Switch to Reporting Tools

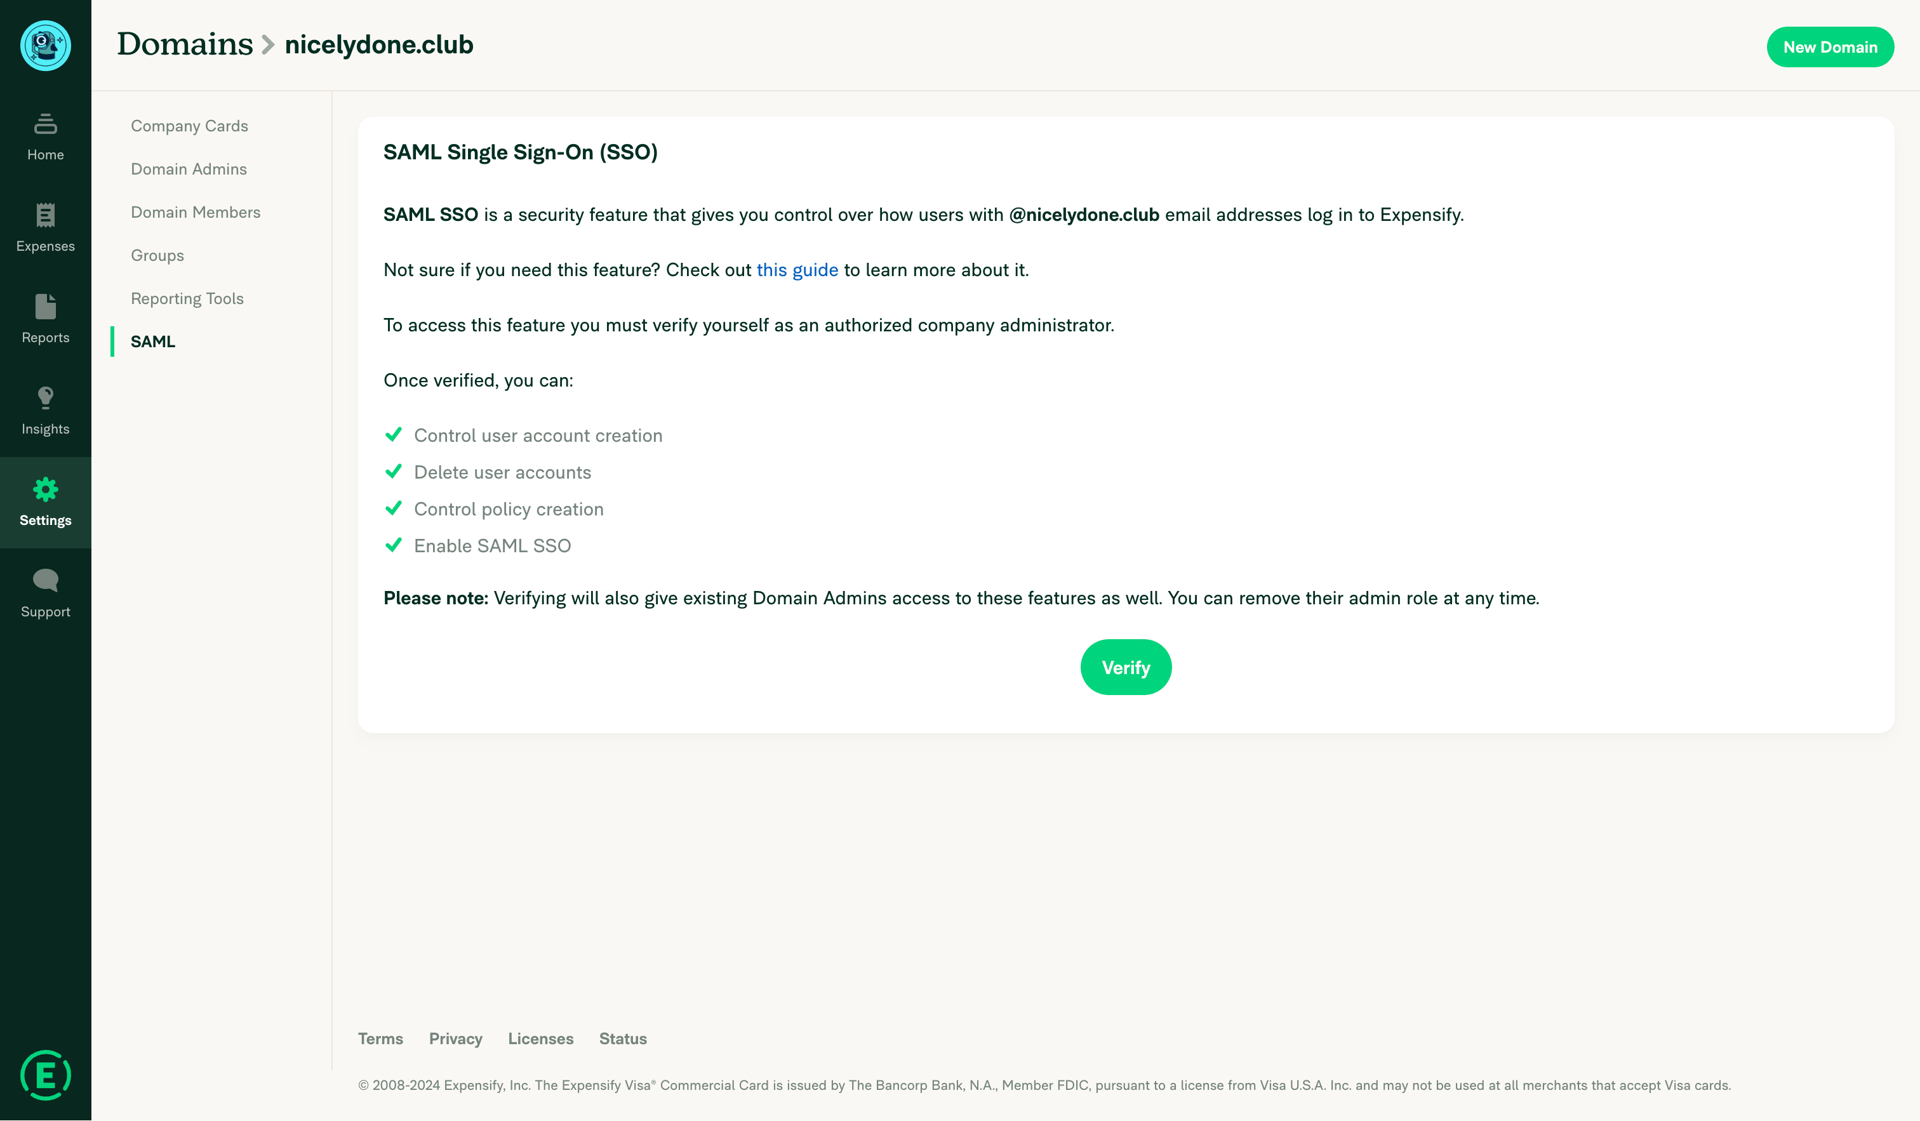(187, 298)
